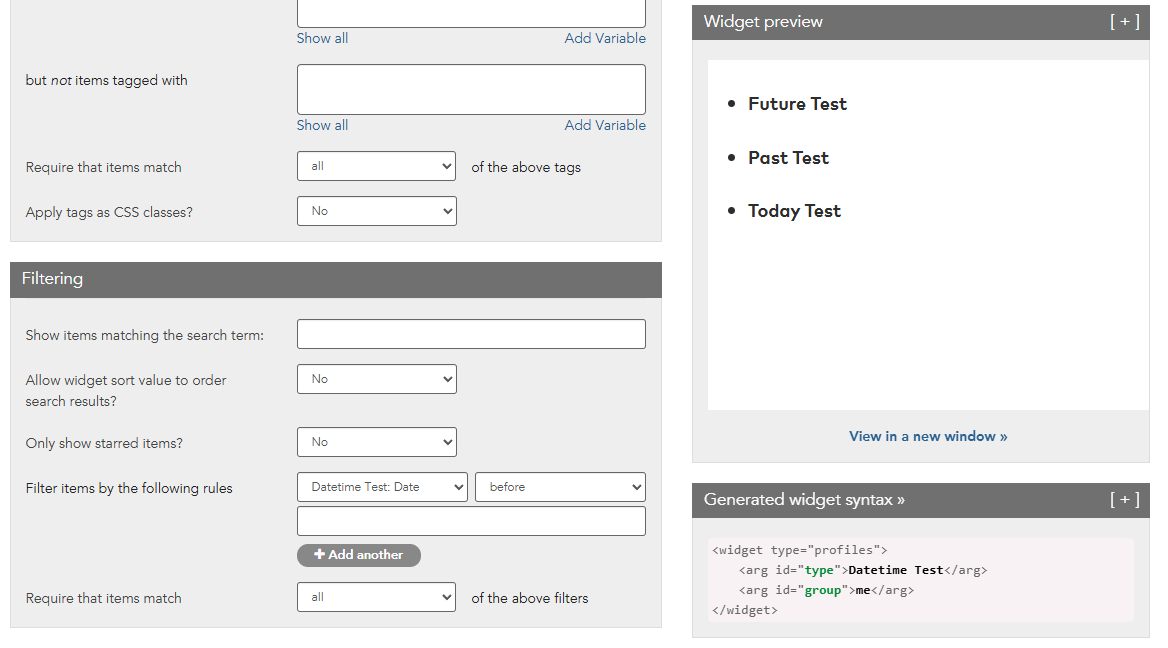This screenshot has width=1168, height=648.
Task: Select the Datetime Test: Date filter dropdown
Action: [382, 487]
